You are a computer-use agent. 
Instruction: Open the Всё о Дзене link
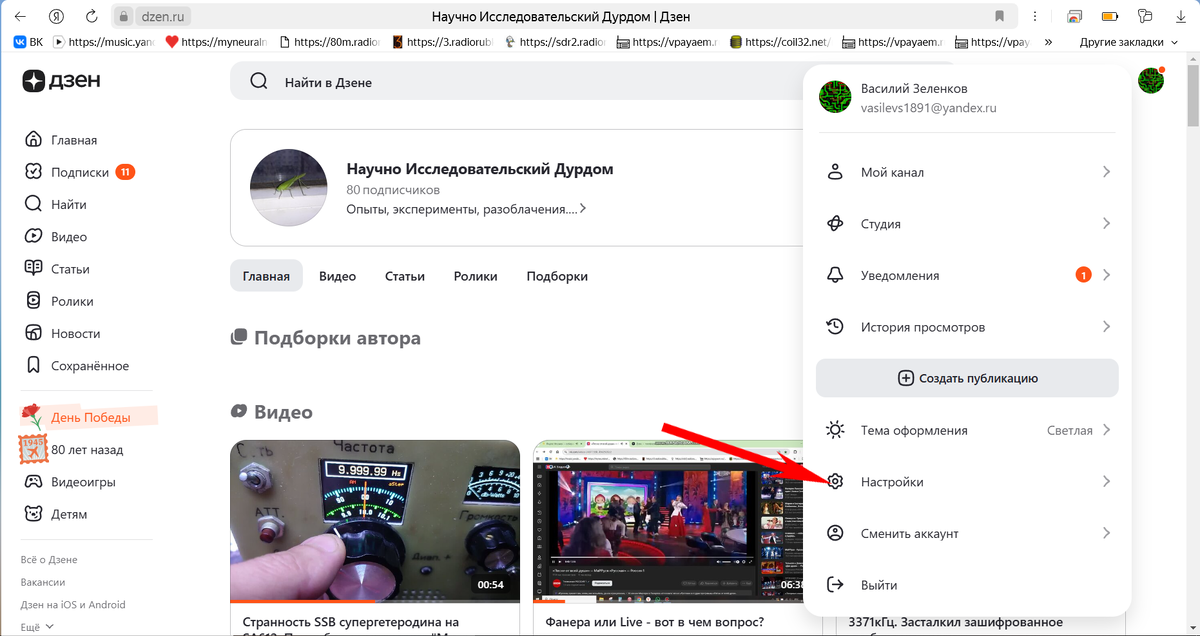pyautogui.click(x=49, y=560)
